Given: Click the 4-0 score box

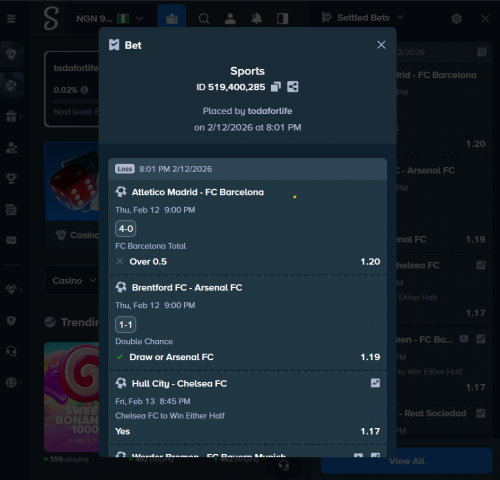Looking at the screenshot, I should 126,229.
